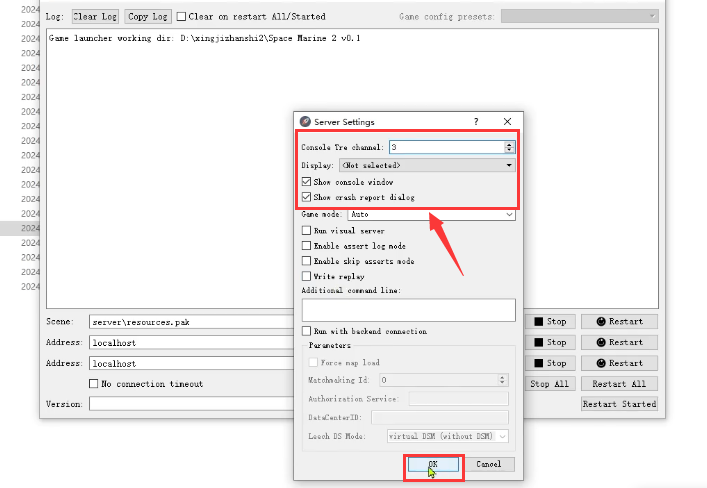The image size is (707, 488).
Task: Click the Restart All button
Action: (619, 384)
